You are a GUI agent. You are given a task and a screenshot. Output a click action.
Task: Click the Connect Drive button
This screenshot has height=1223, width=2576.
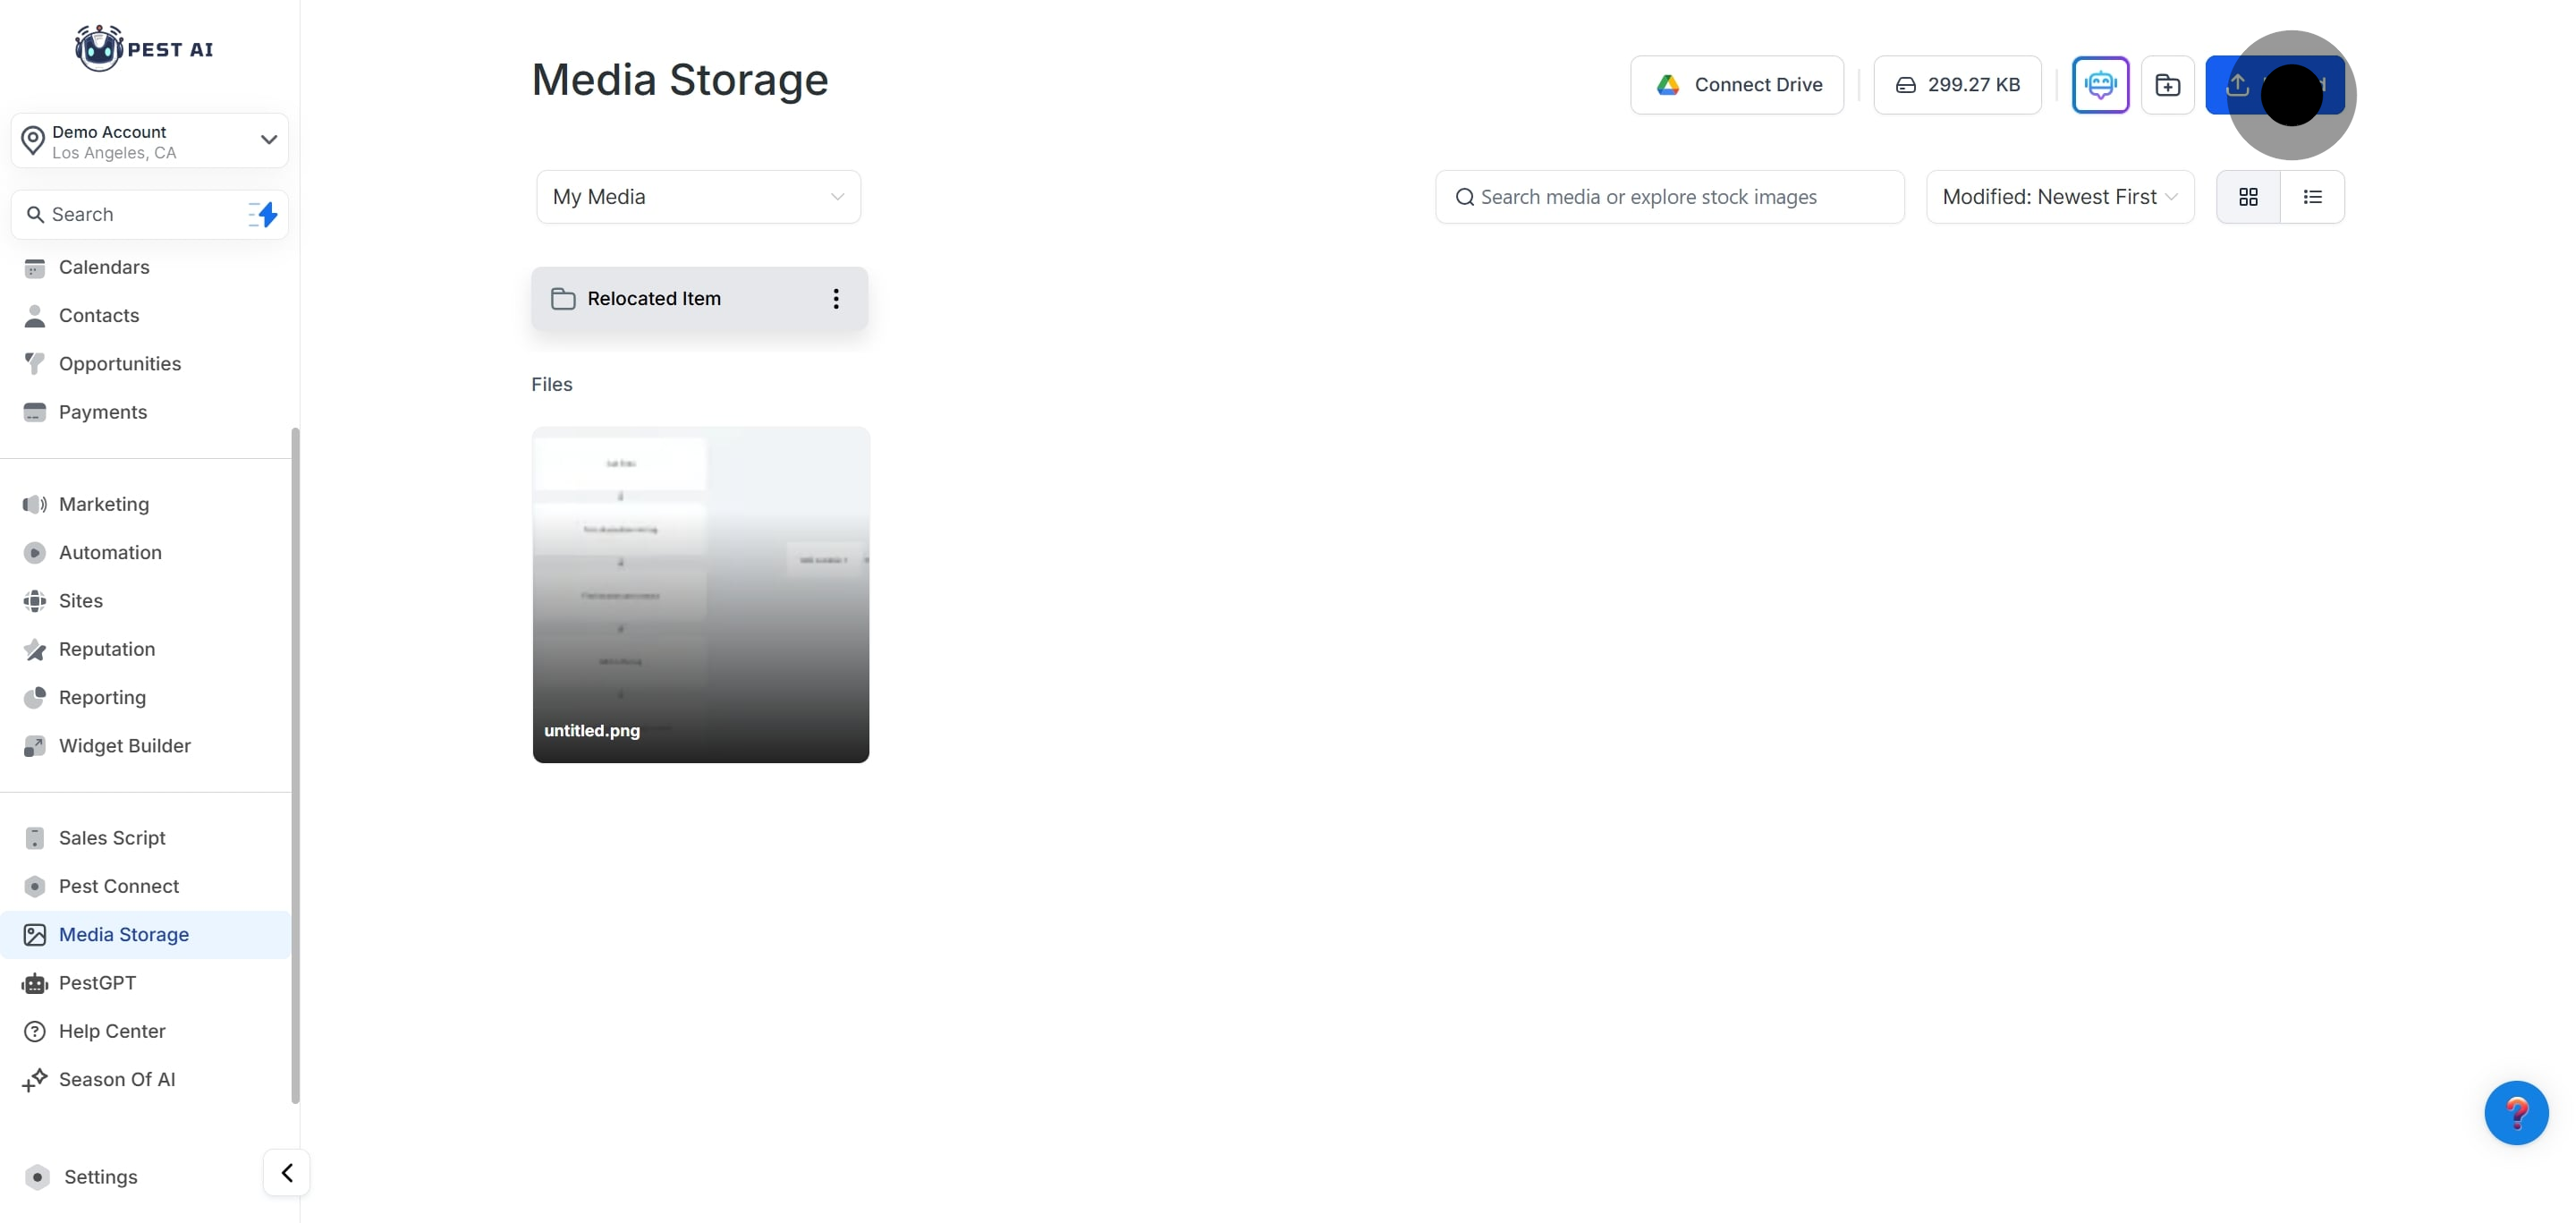[x=1737, y=84]
